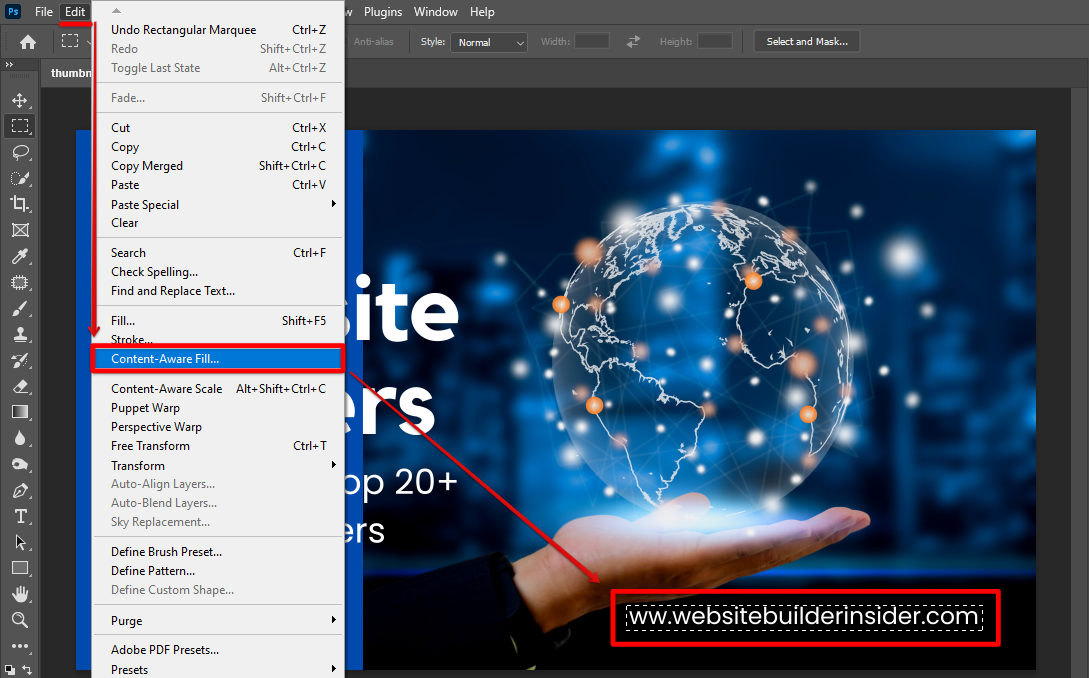This screenshot has height=678, width=1089.
Task: Pick the Eyedropper tool
Action: point(21,256)
